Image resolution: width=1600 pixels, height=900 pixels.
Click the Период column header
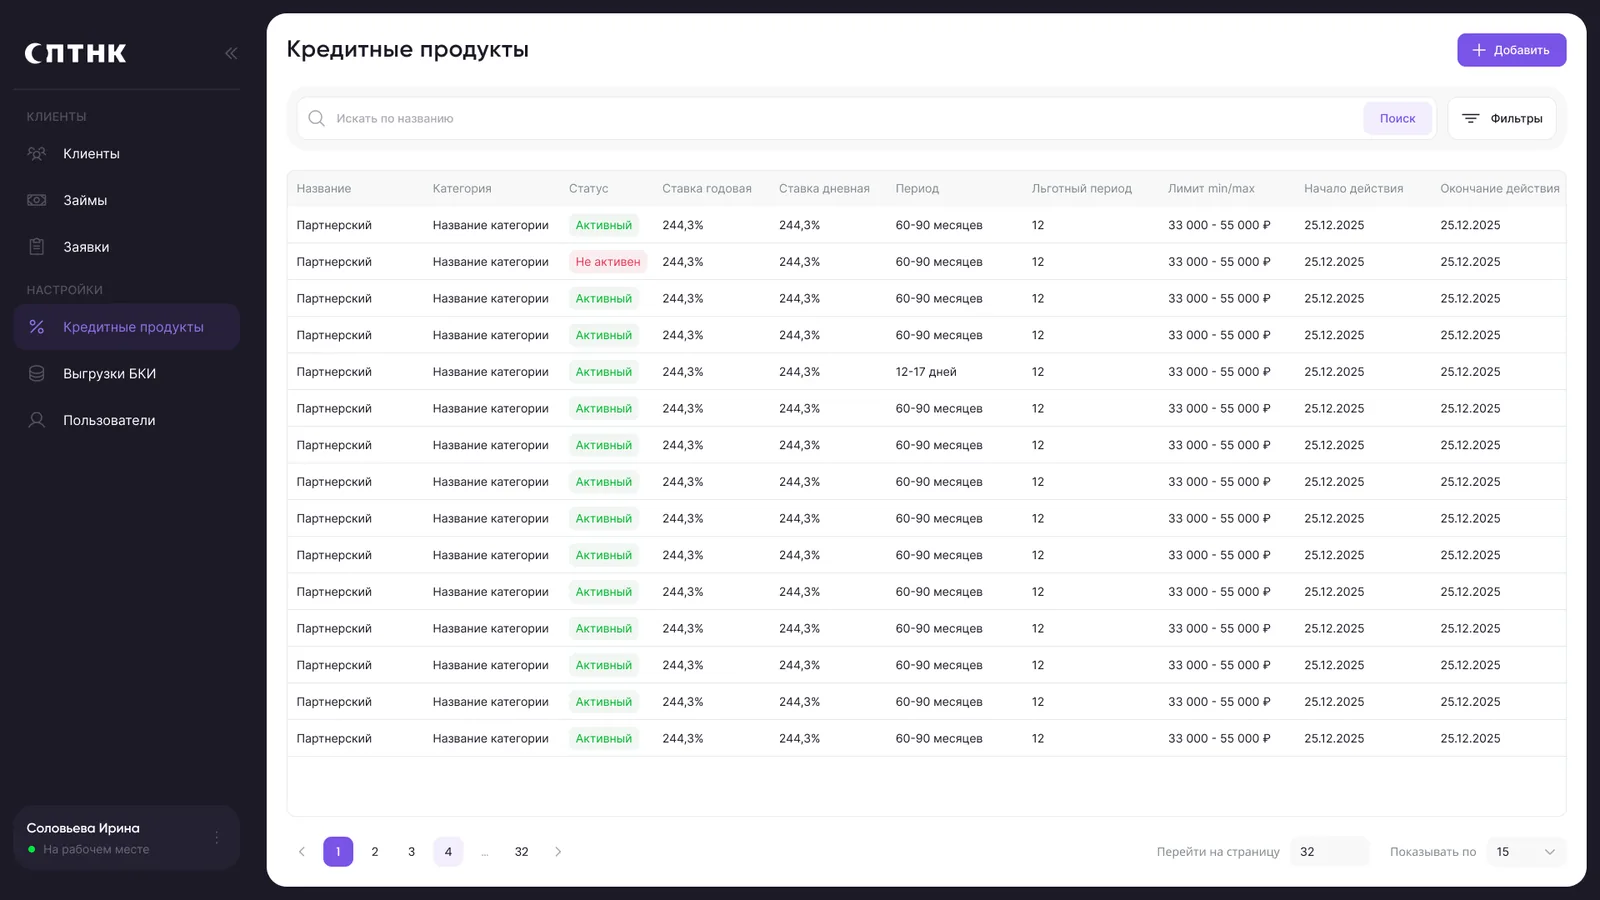tap(917, 188)
